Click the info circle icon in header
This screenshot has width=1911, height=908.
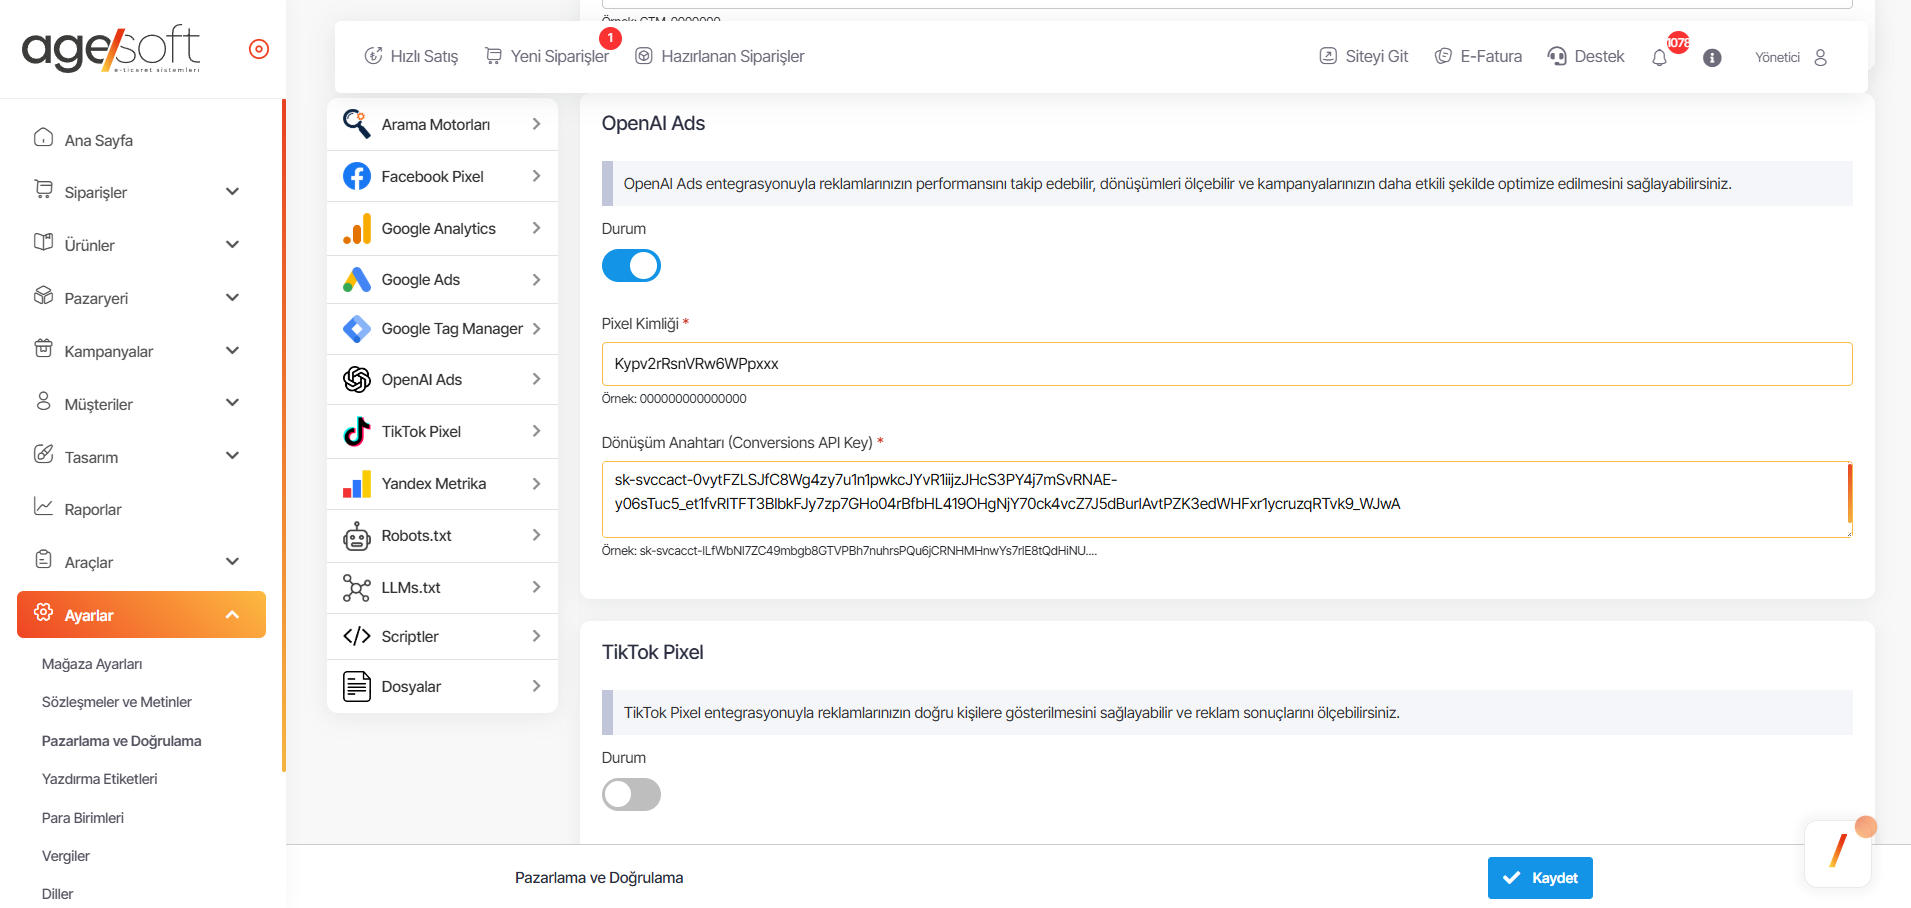click(1712, 58)
